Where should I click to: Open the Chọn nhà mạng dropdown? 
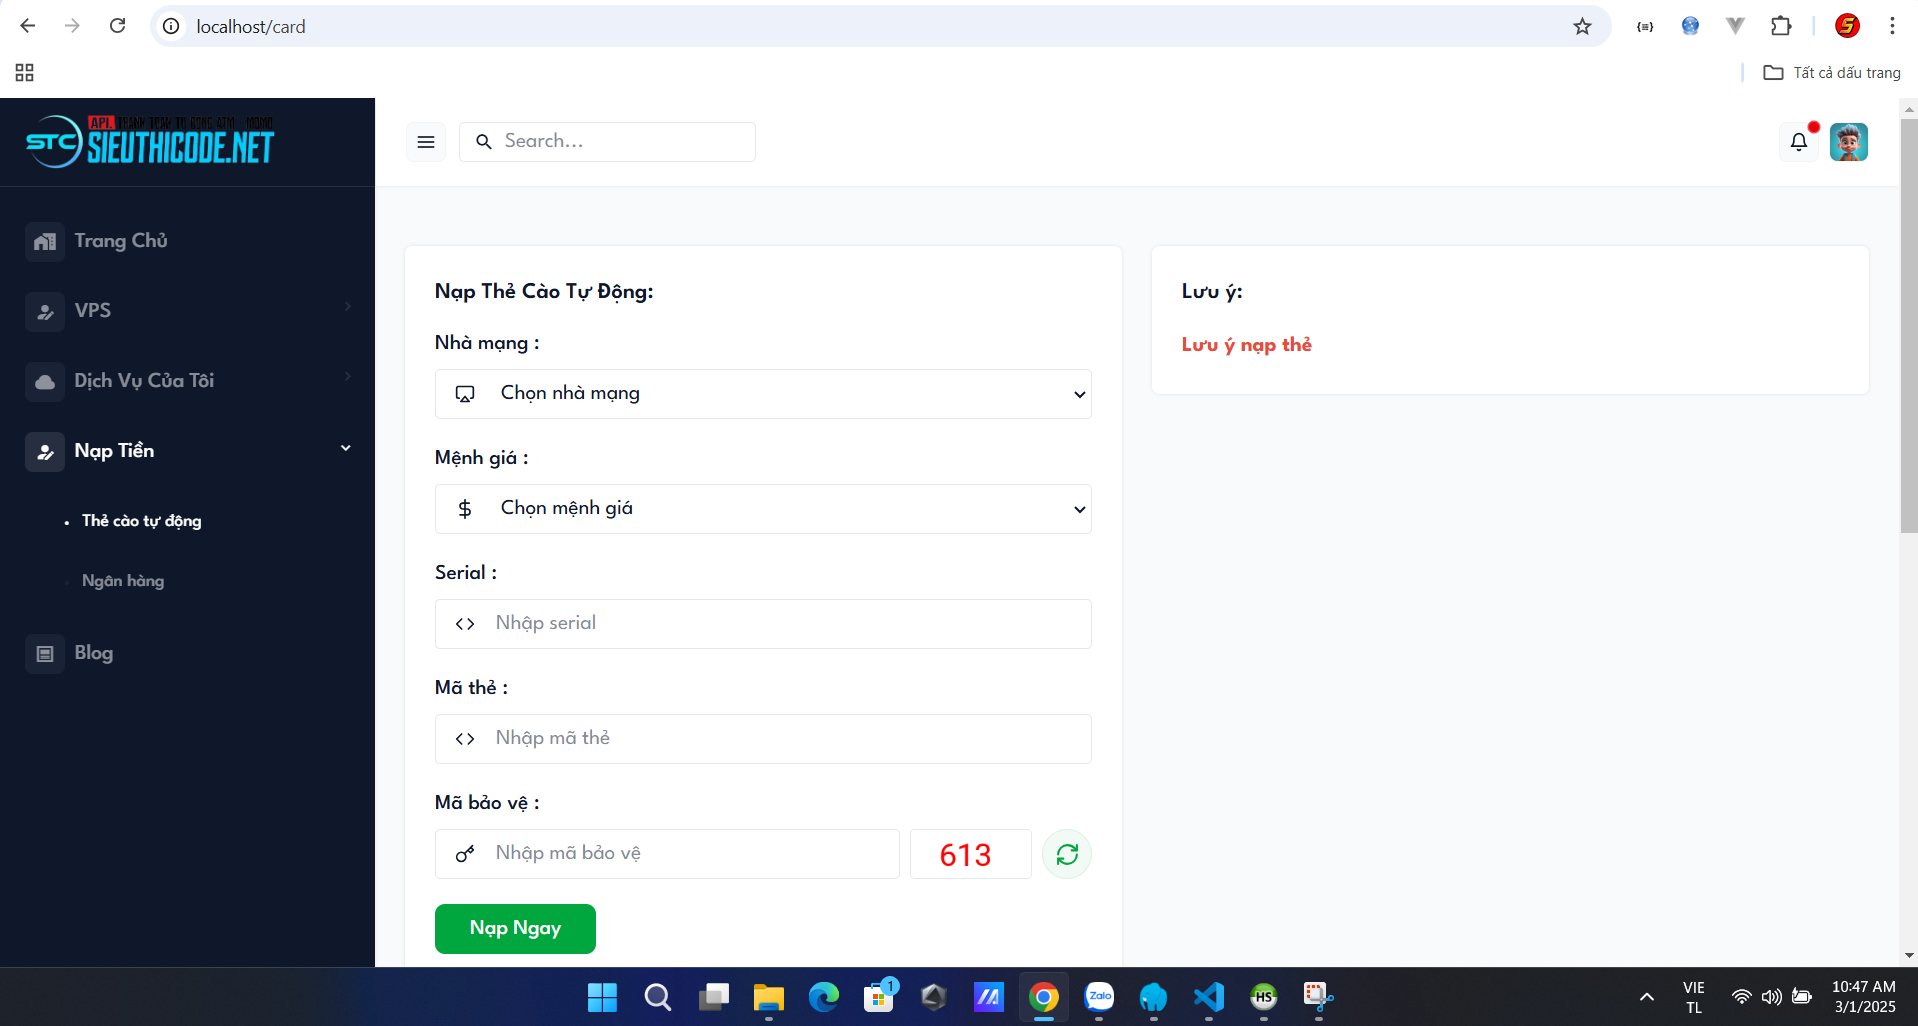click(x=763, y=394)
